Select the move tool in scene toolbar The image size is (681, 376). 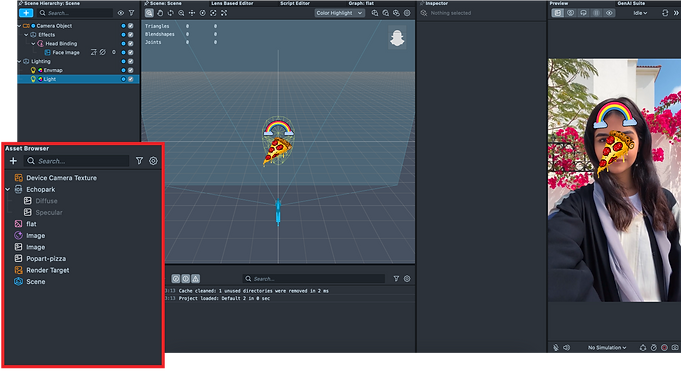coord(192,13)
